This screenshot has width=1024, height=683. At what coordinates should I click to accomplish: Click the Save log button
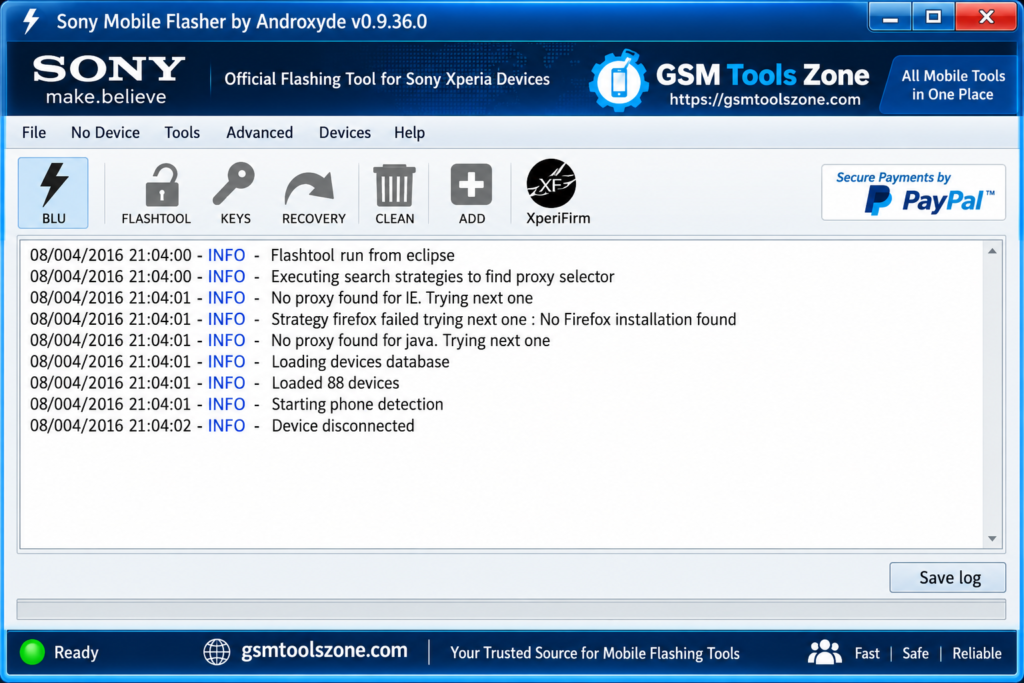pyautogui.click(x=948, y=578)
